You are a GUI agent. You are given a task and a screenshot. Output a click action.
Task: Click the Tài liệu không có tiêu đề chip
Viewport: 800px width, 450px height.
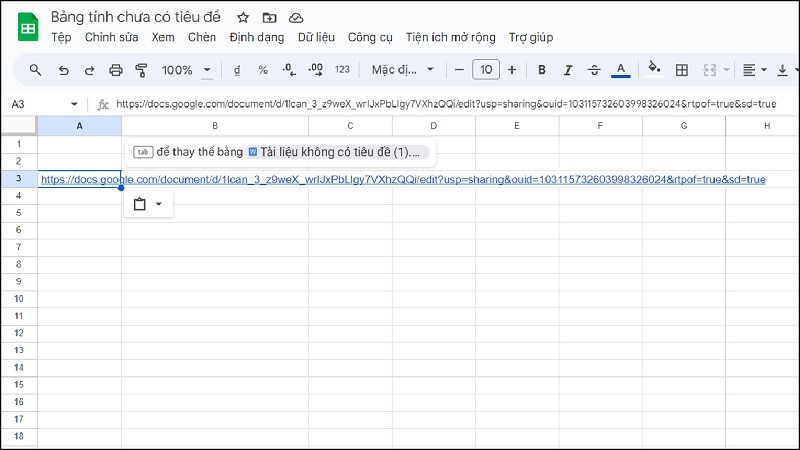pos(337,152)
